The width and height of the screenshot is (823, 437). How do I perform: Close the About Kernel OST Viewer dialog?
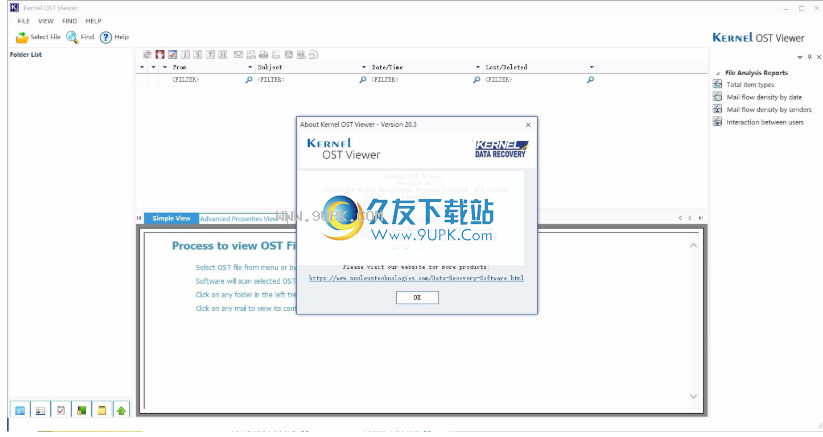[528, 125]
